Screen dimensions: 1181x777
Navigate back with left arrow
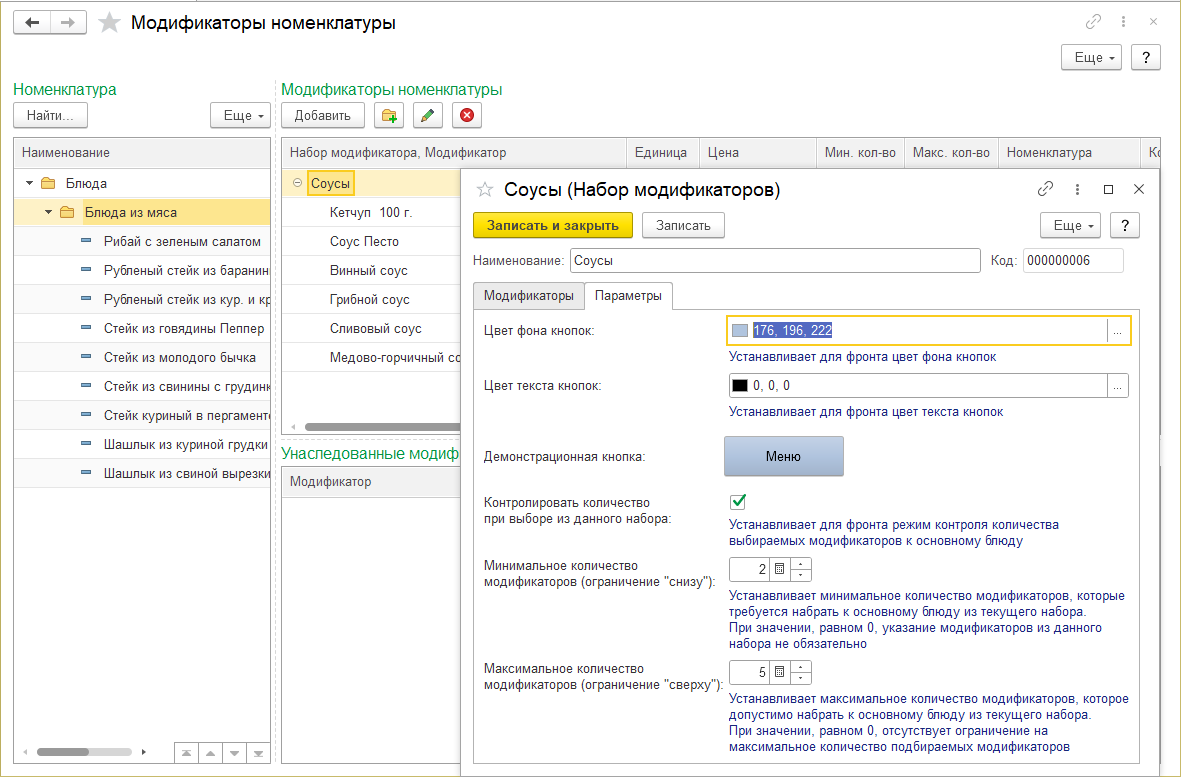pos(32,23)
